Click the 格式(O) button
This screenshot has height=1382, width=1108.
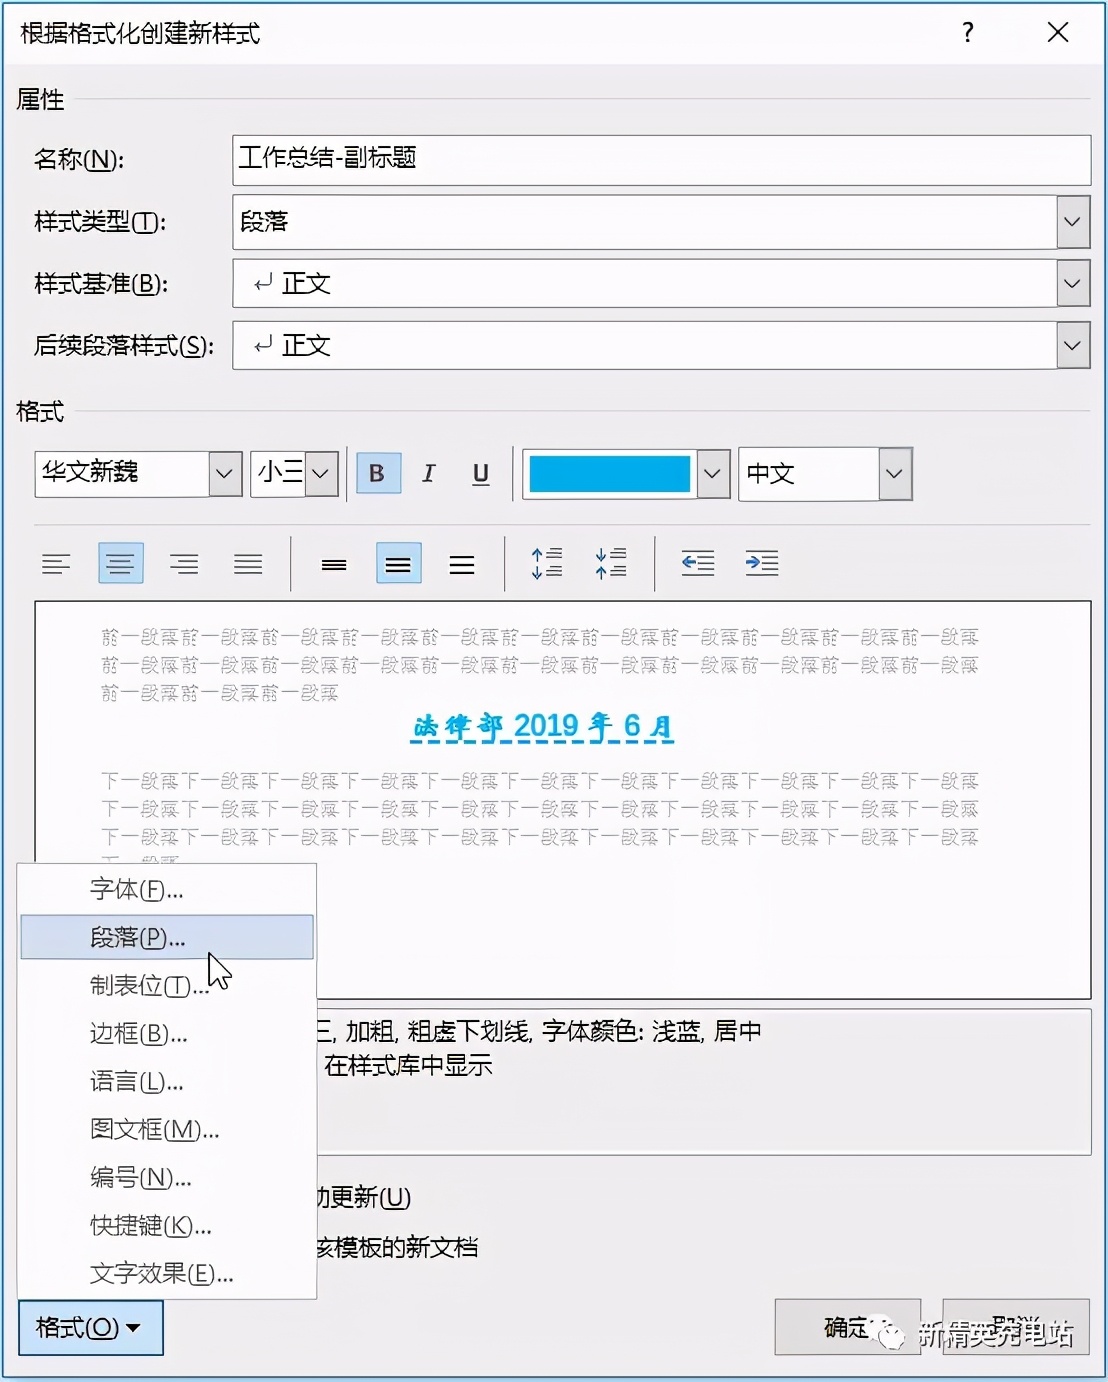91,1327
